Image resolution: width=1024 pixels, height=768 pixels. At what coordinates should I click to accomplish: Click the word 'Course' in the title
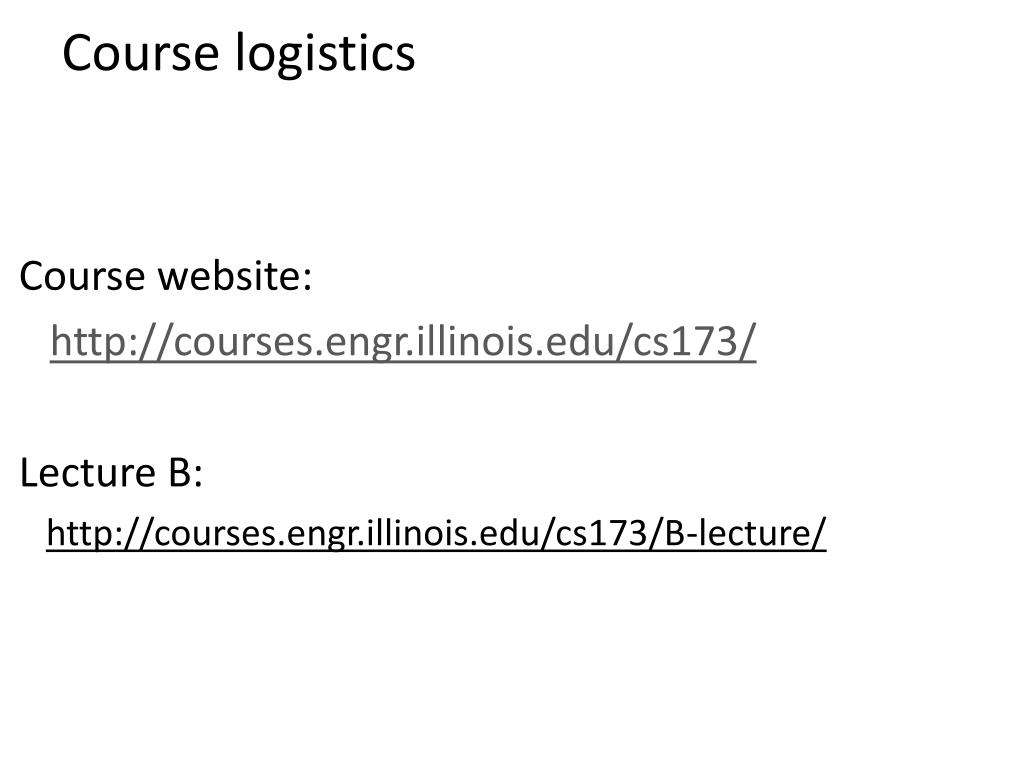point(140,54)
